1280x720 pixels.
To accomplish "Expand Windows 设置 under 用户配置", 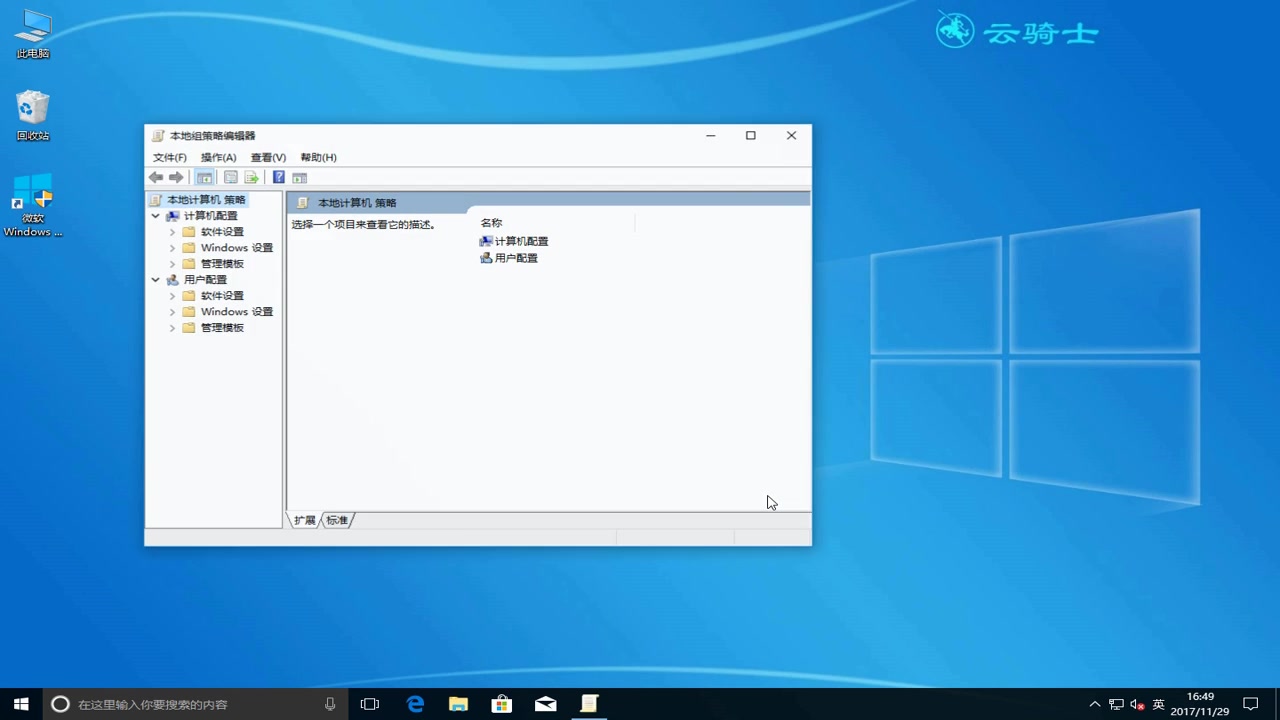I will point(172,312).
